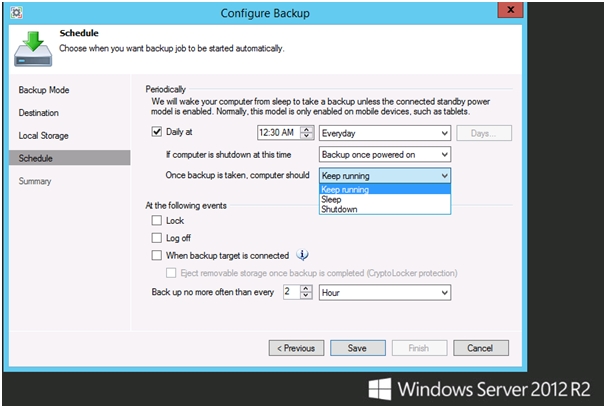Image resolution: width=606 pixels, height=408 pixels.
Task: Click the backup interval number field
Action: pyautogui.click(x=291, y=292)
